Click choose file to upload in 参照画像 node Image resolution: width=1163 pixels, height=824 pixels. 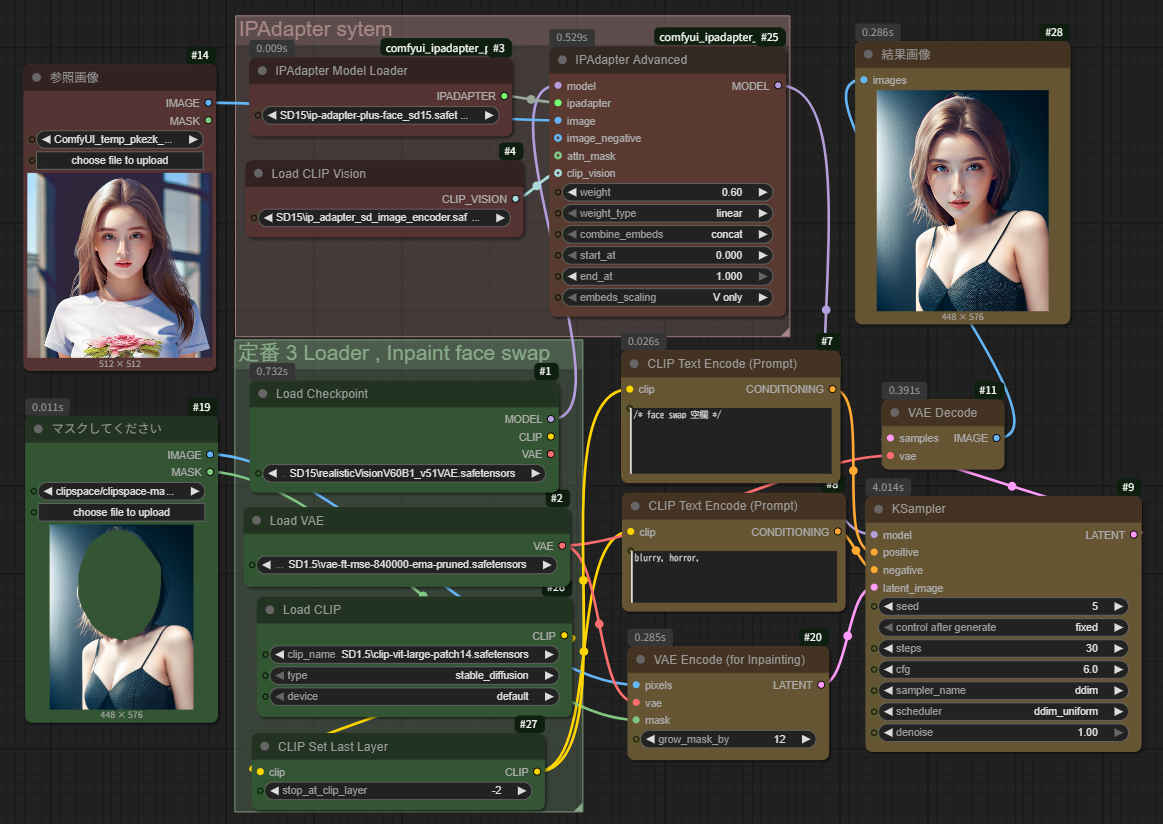point(120,161)
